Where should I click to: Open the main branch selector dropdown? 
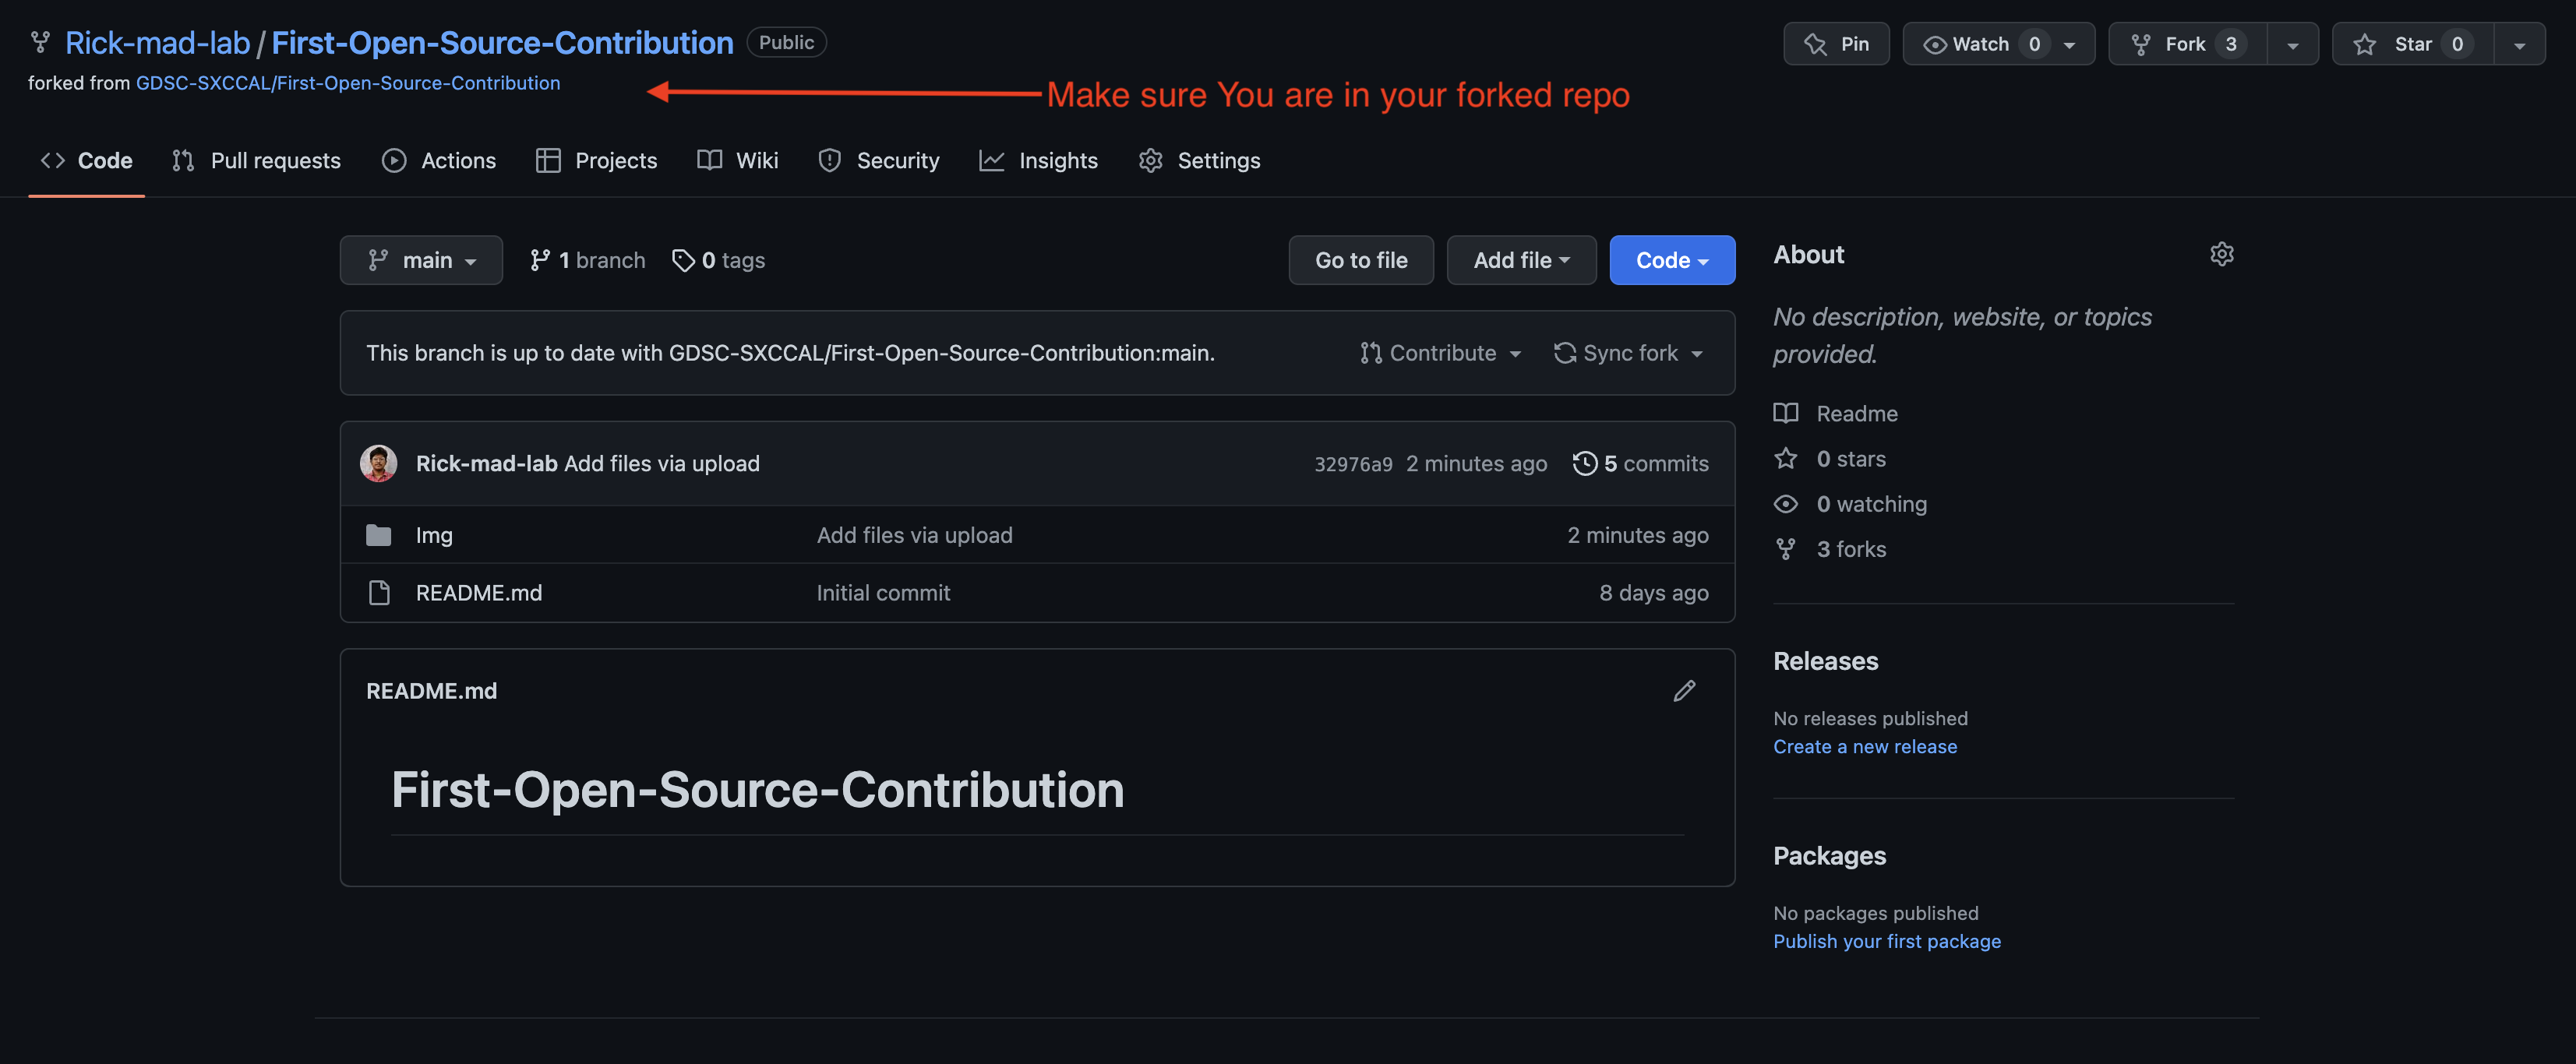click(x=421, y=260)
